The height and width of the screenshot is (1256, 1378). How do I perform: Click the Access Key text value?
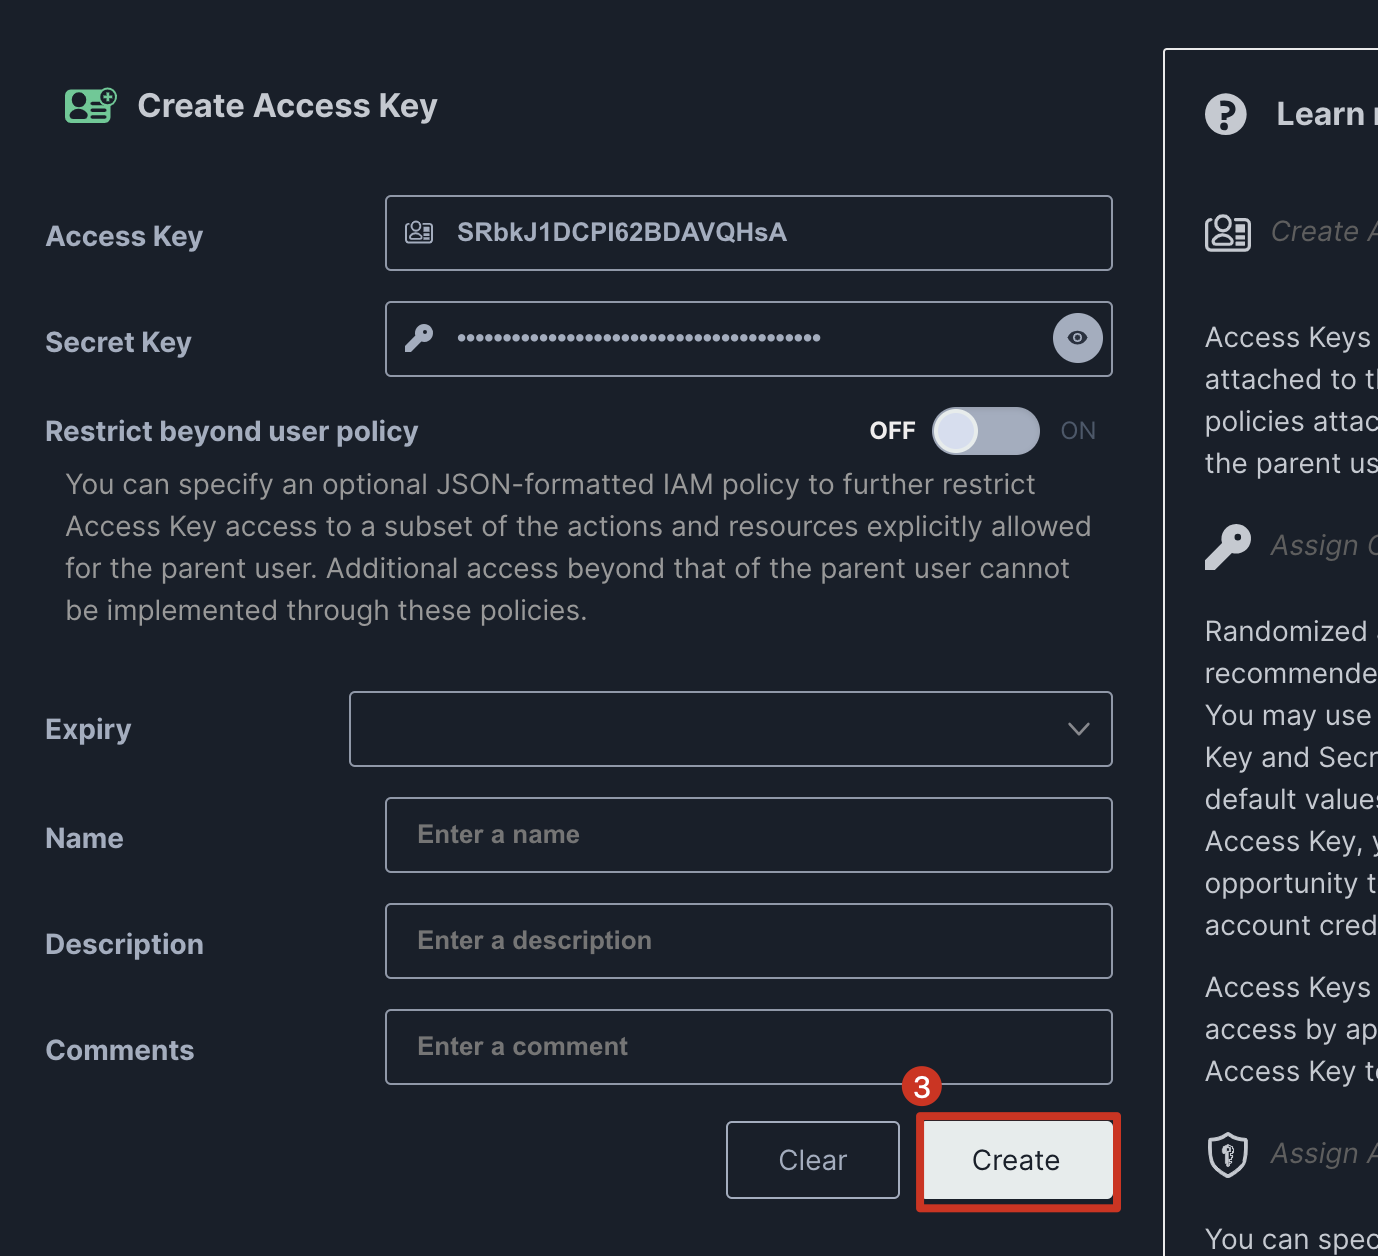[621, 233]
